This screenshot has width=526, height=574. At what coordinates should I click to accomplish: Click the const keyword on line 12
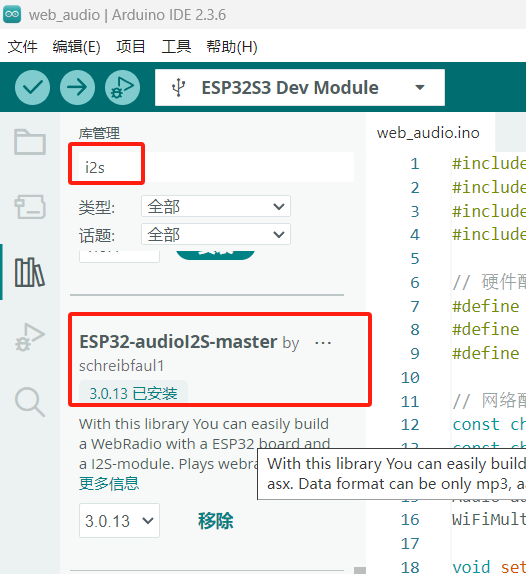[476, 425]
